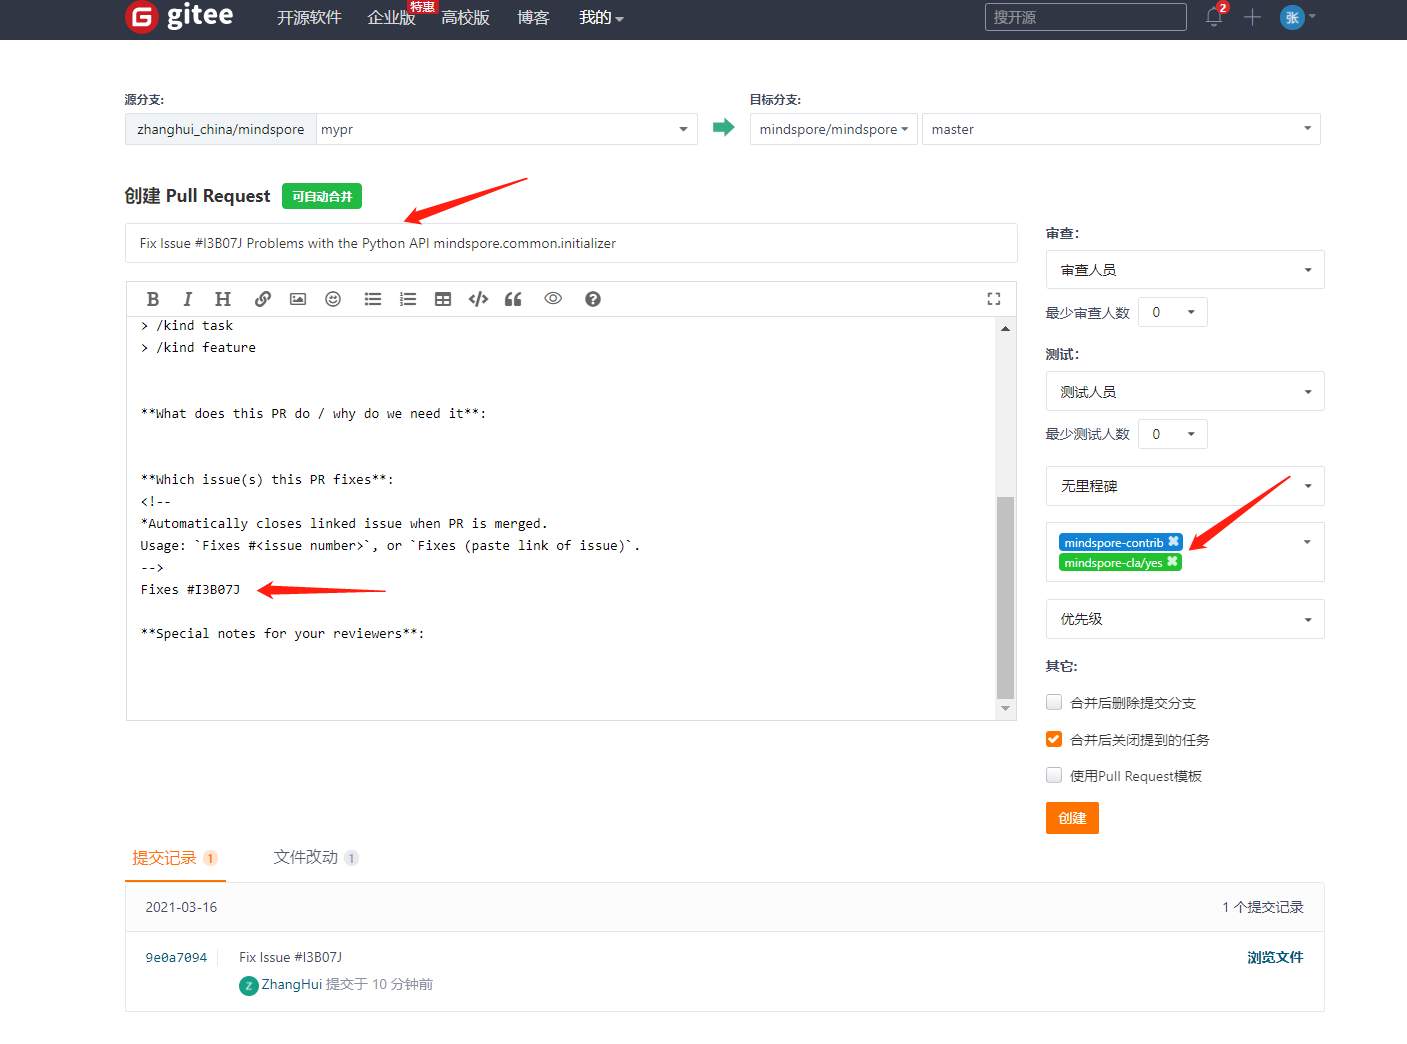Open the 博客 nav menu

pyautogui.click(x=533, y=17)
